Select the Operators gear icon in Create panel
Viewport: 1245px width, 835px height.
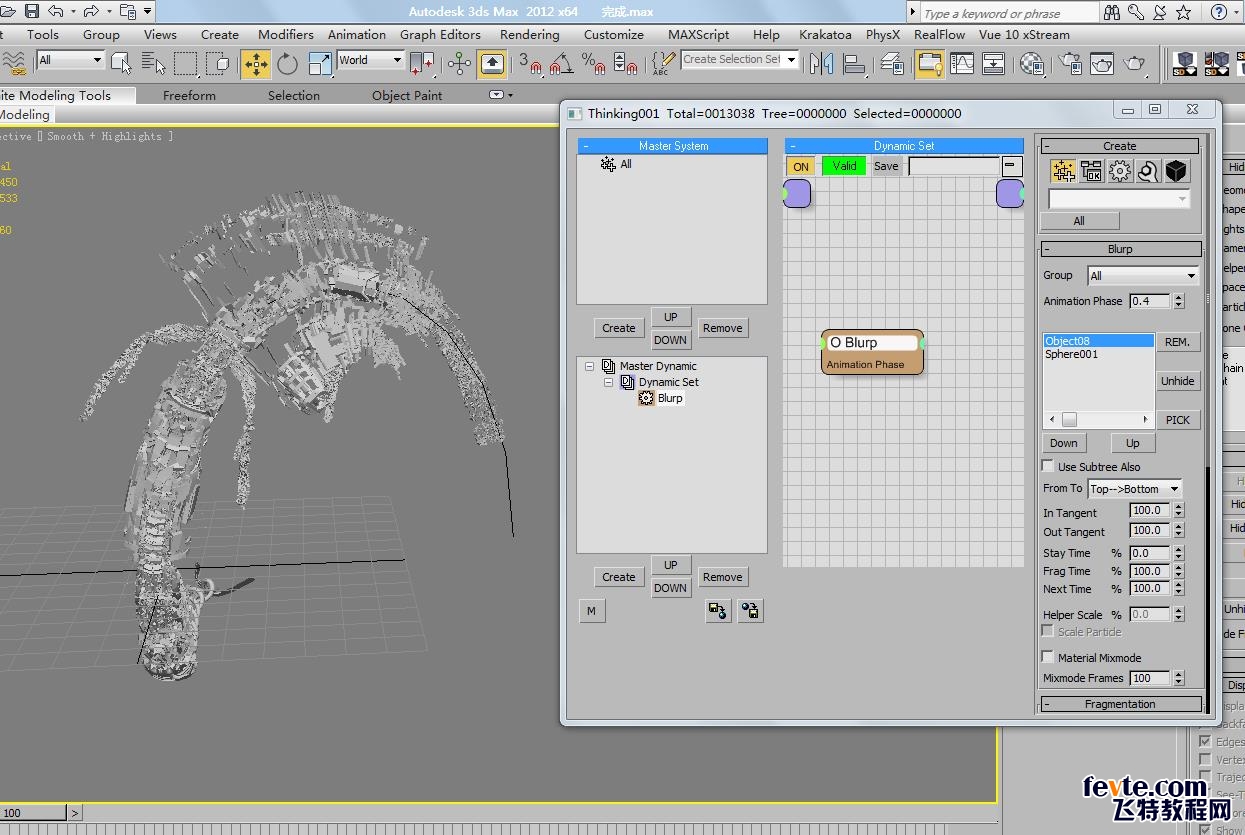pos(1120,171)
